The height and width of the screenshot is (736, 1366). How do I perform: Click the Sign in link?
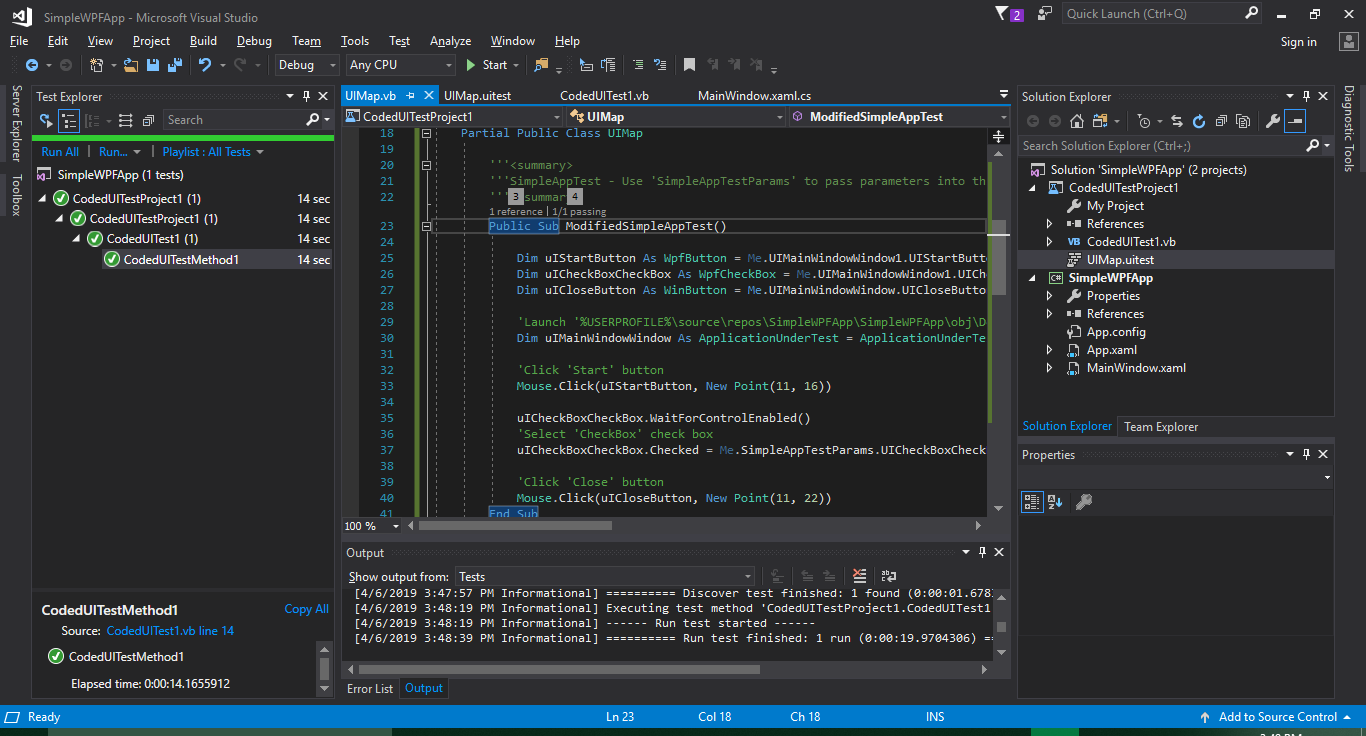coord(1298,42)
